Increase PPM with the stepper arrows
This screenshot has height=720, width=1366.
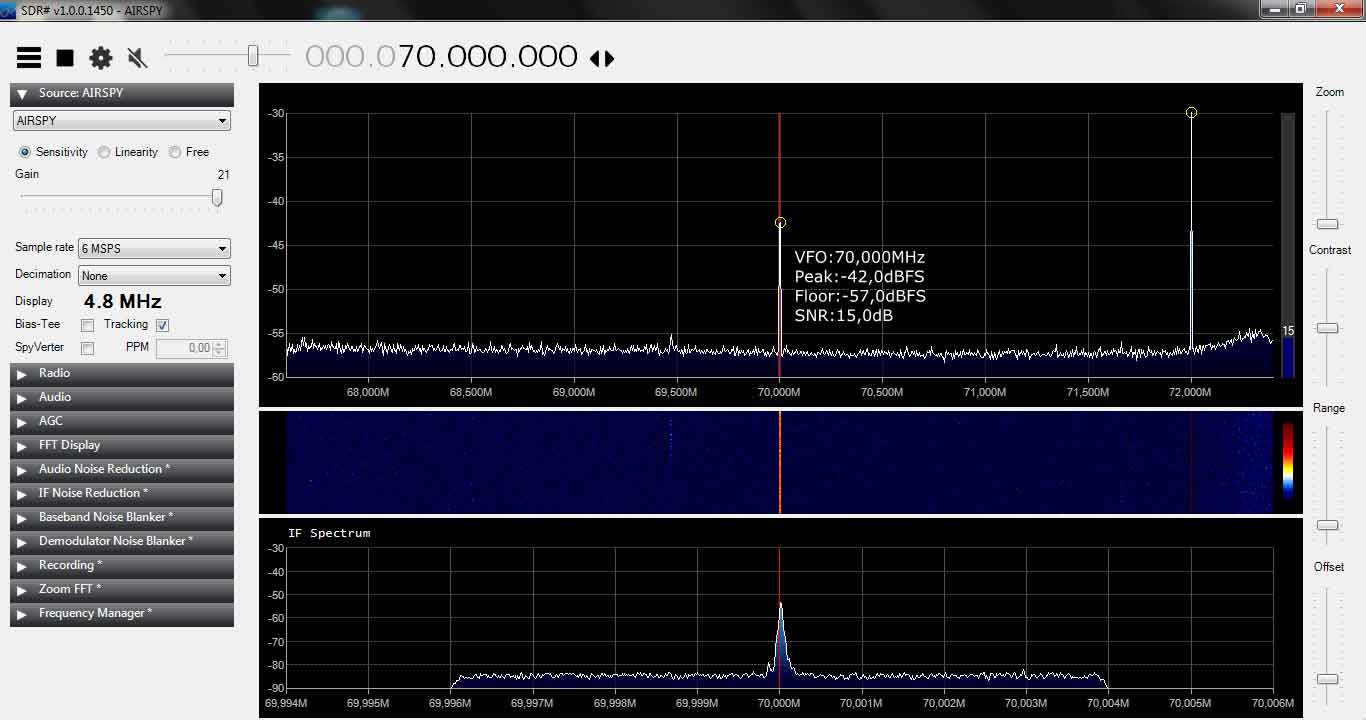[220, 344]
